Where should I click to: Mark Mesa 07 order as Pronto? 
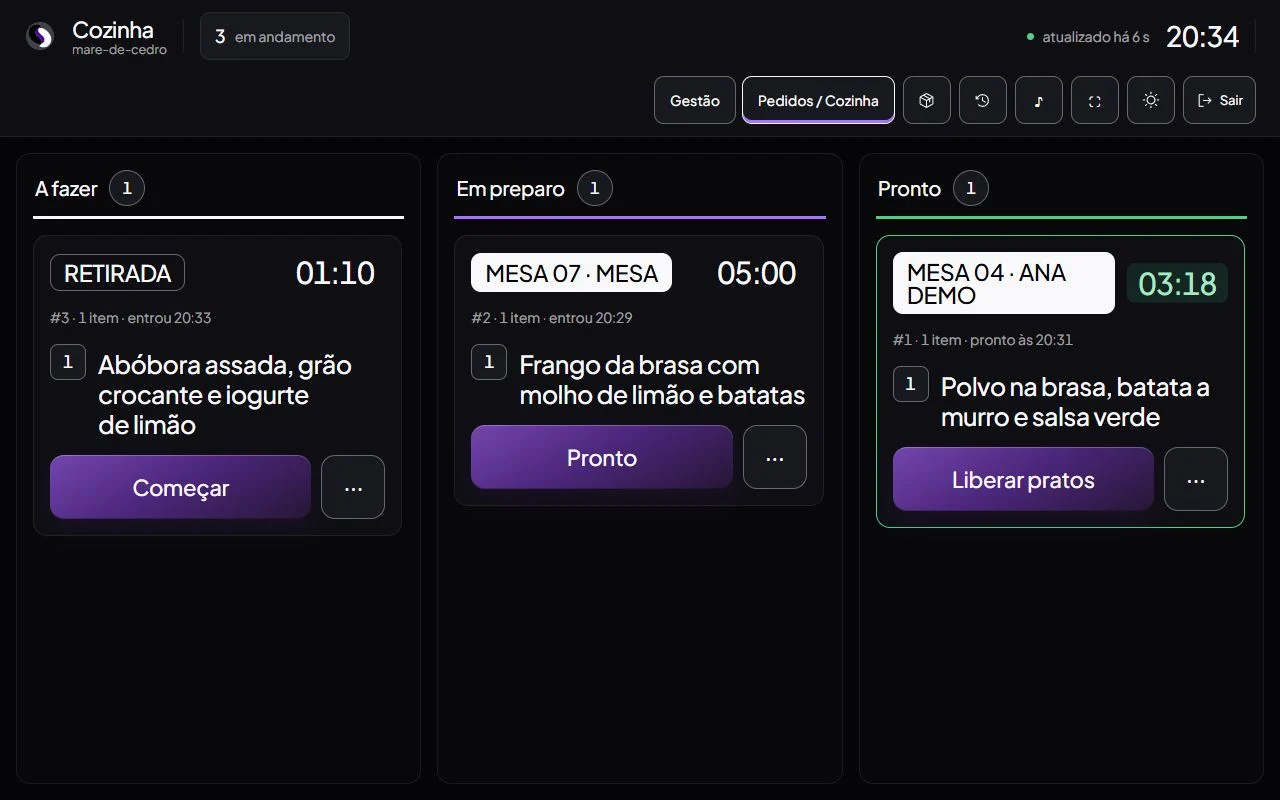tap(602, 457)
